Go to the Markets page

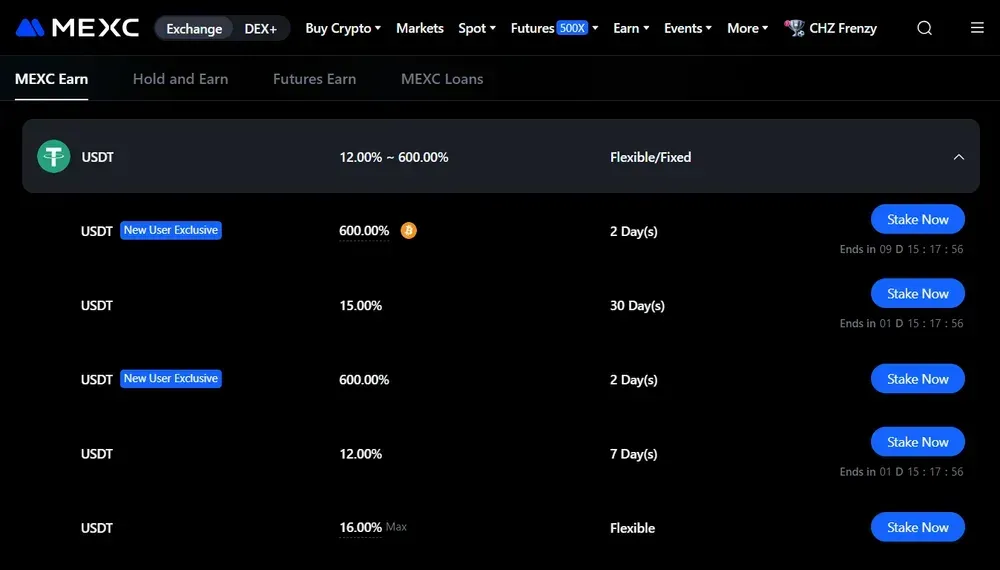pyautogui.click(x=420, y=28)
